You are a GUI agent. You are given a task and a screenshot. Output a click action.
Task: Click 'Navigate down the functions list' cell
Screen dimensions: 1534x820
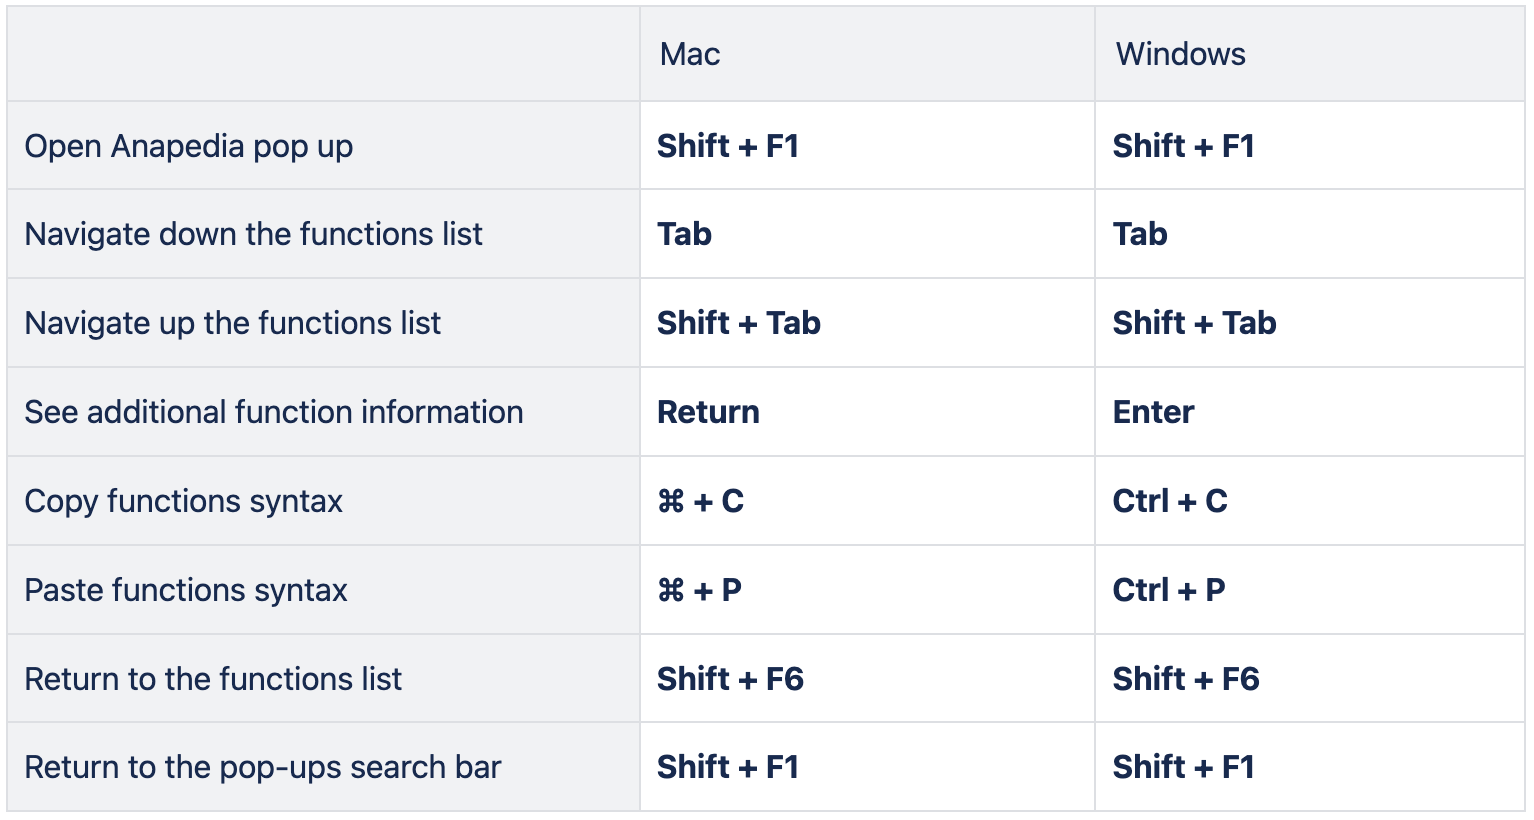click(323, 234)
